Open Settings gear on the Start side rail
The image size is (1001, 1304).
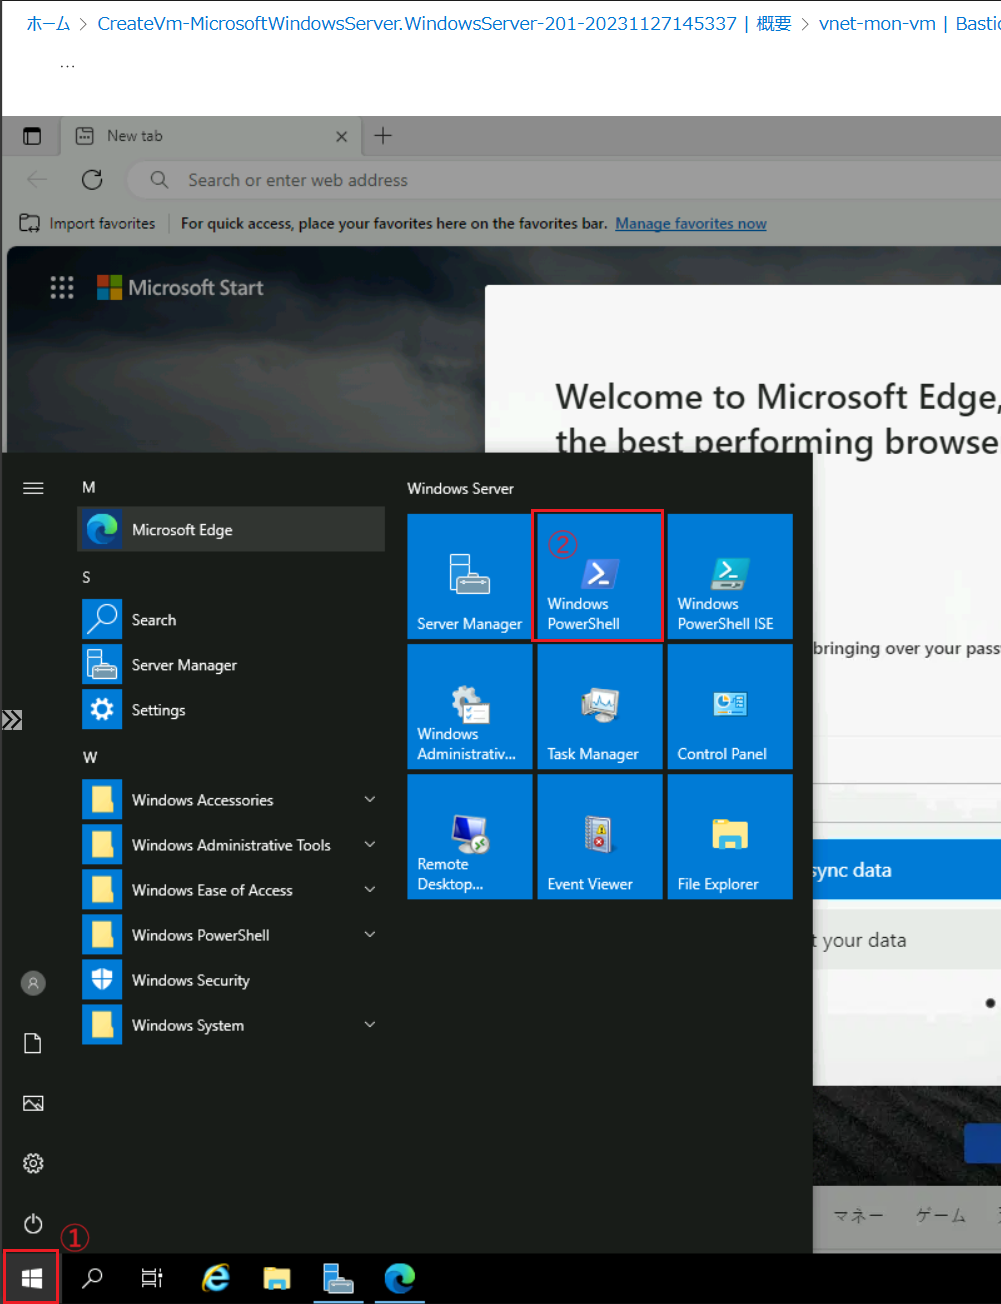click(33, 1163)
